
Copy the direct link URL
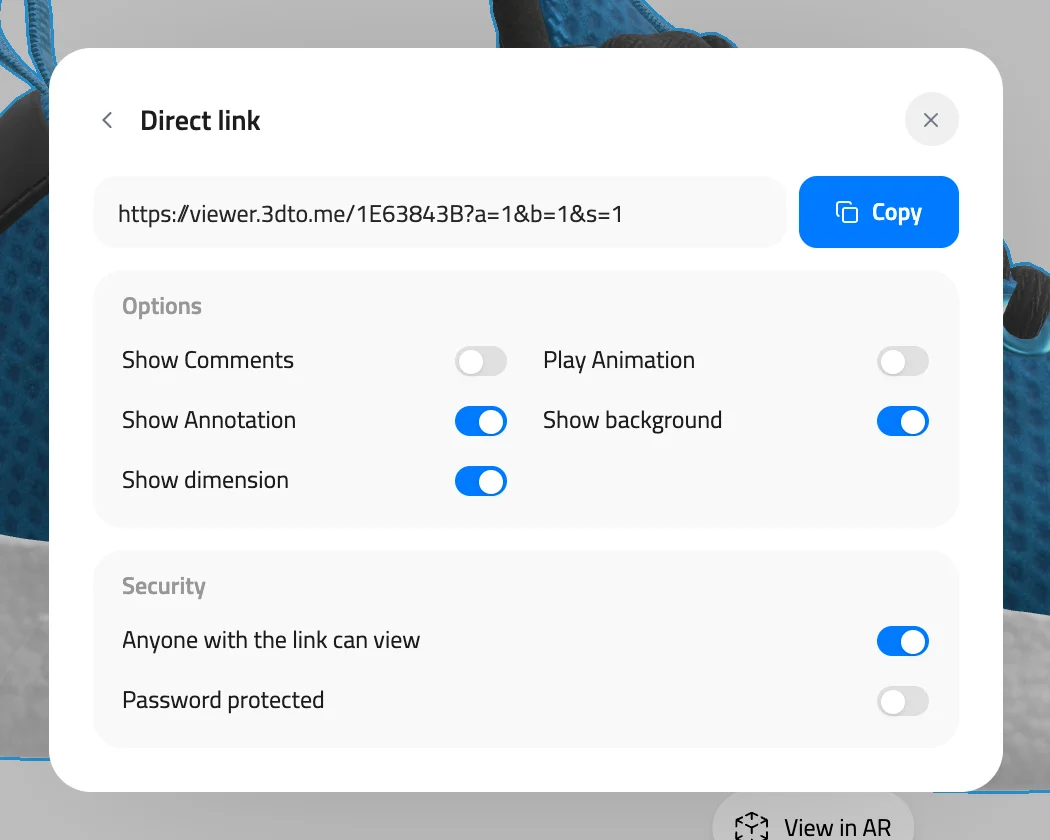tap(879, 212)
